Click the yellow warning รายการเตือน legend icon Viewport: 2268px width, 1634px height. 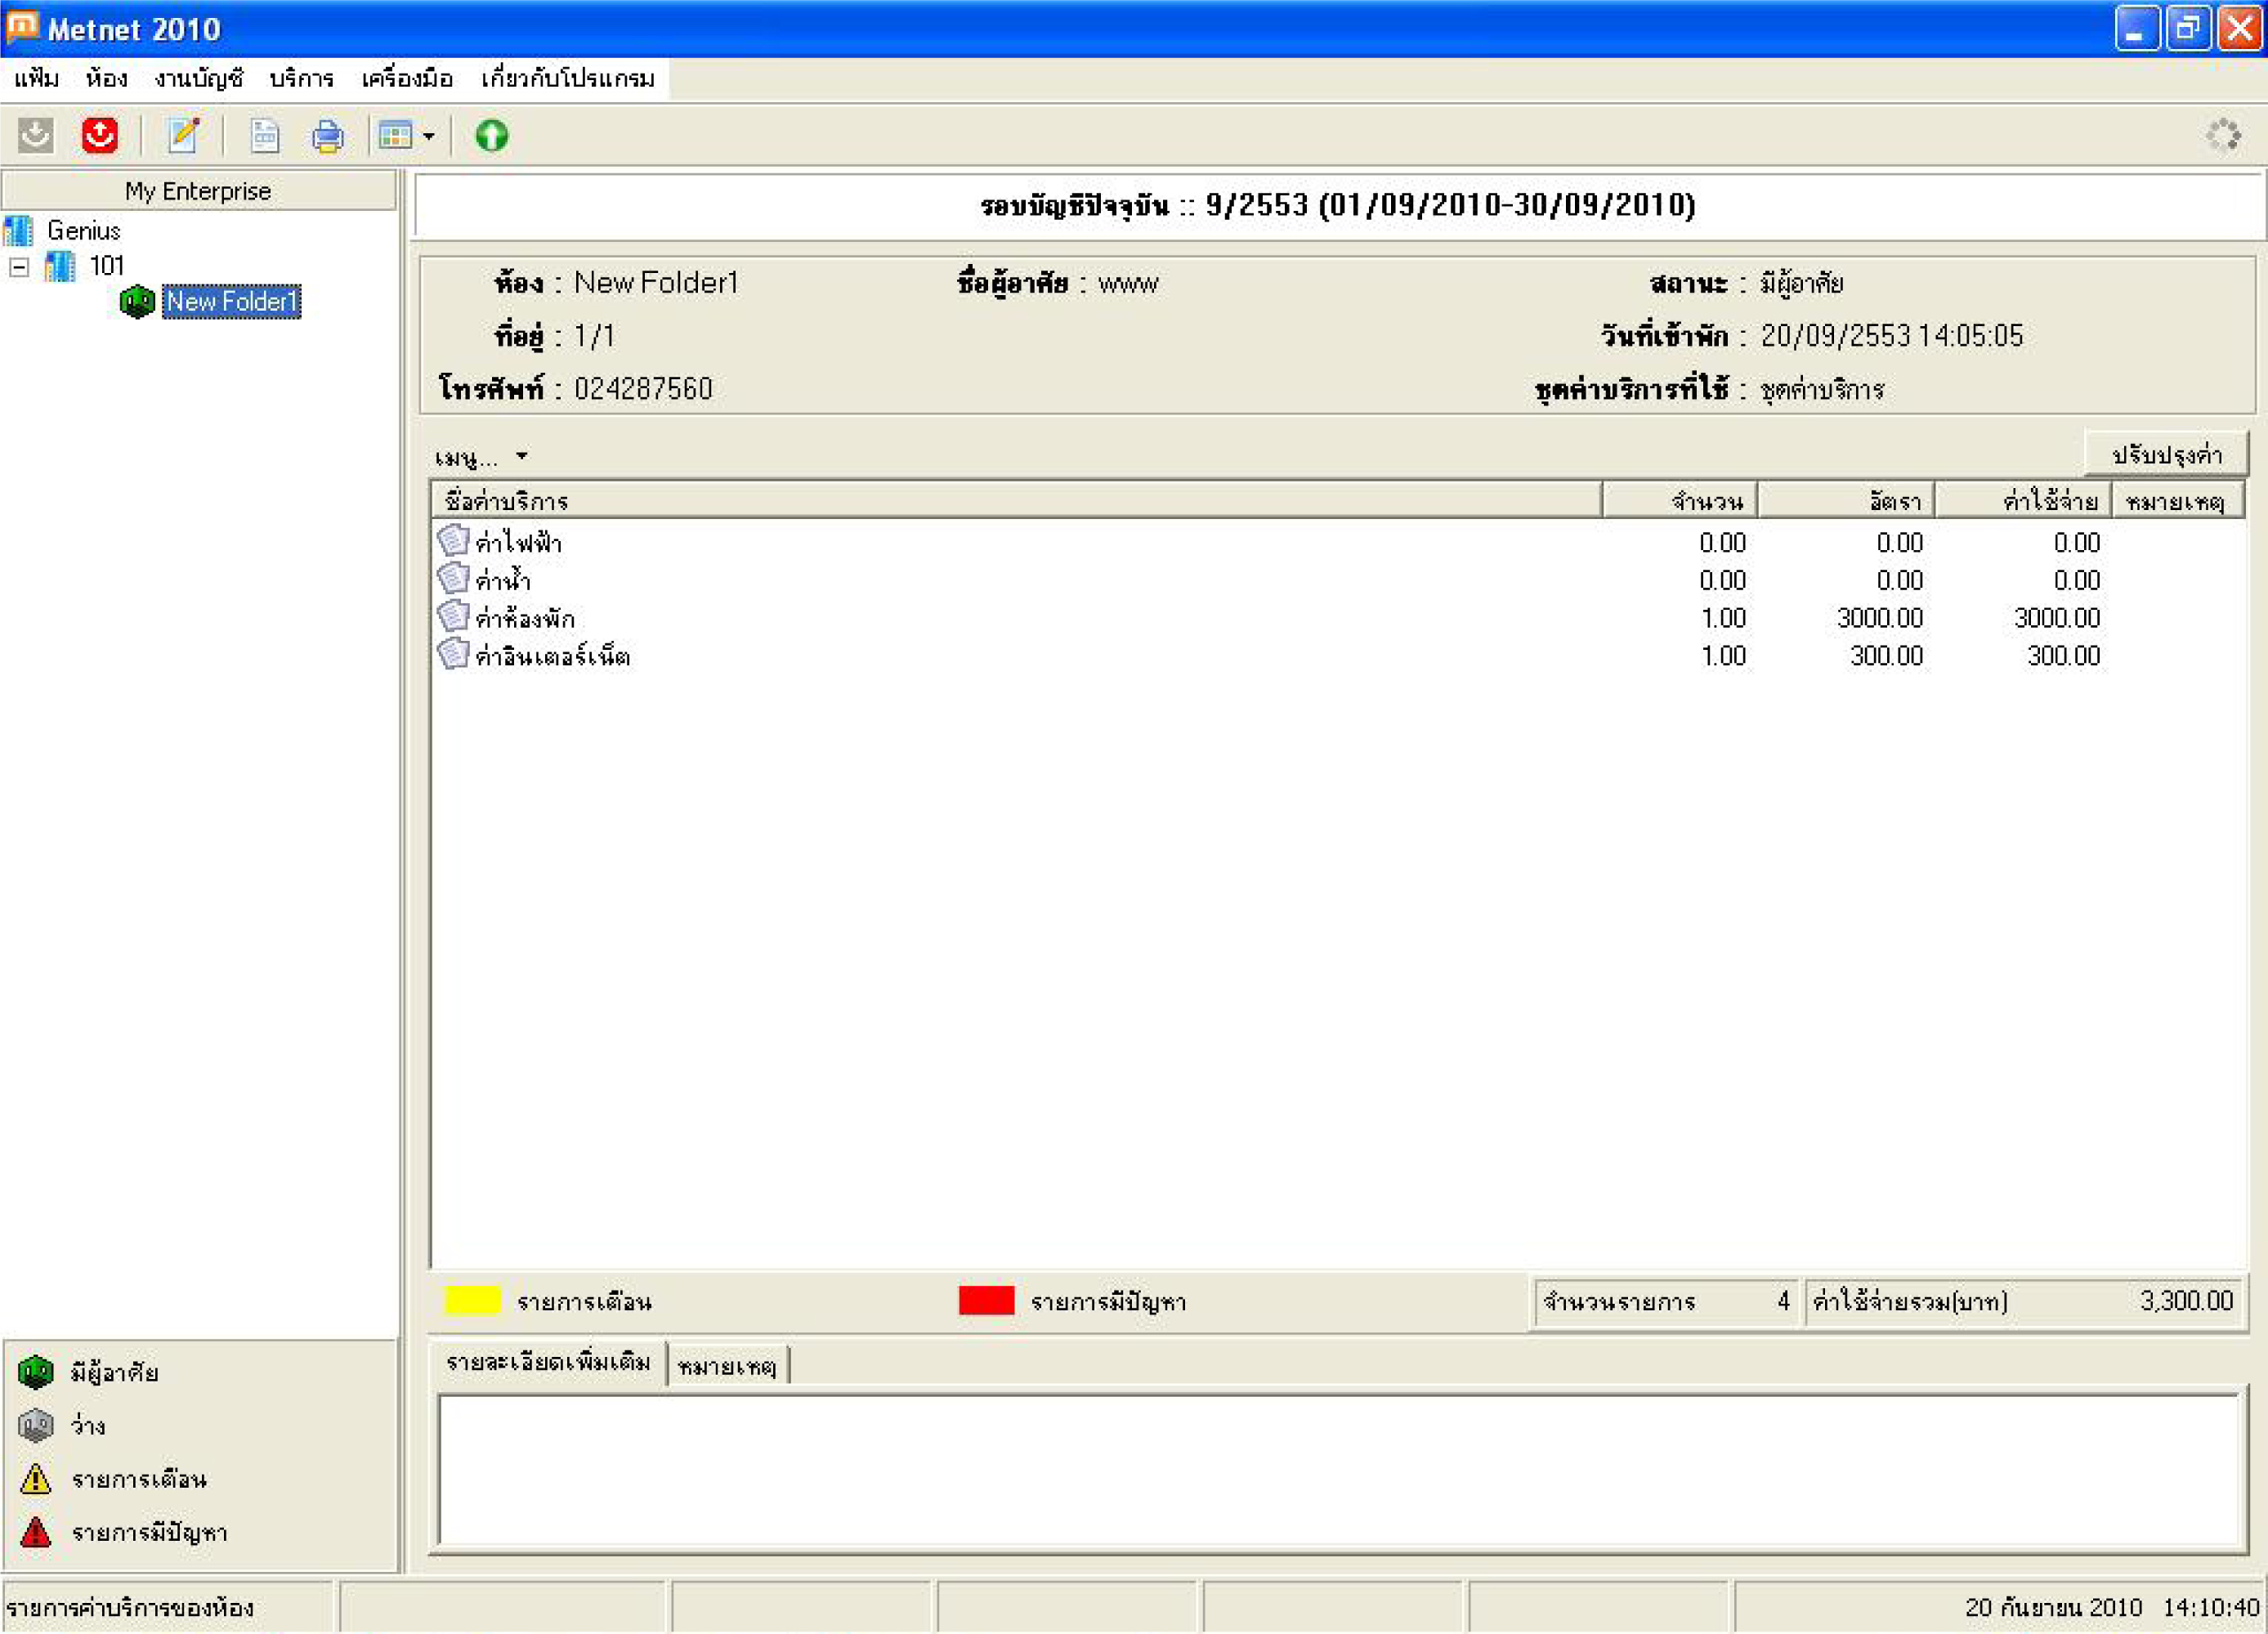pyautogui.click(x=36, y=1479)
